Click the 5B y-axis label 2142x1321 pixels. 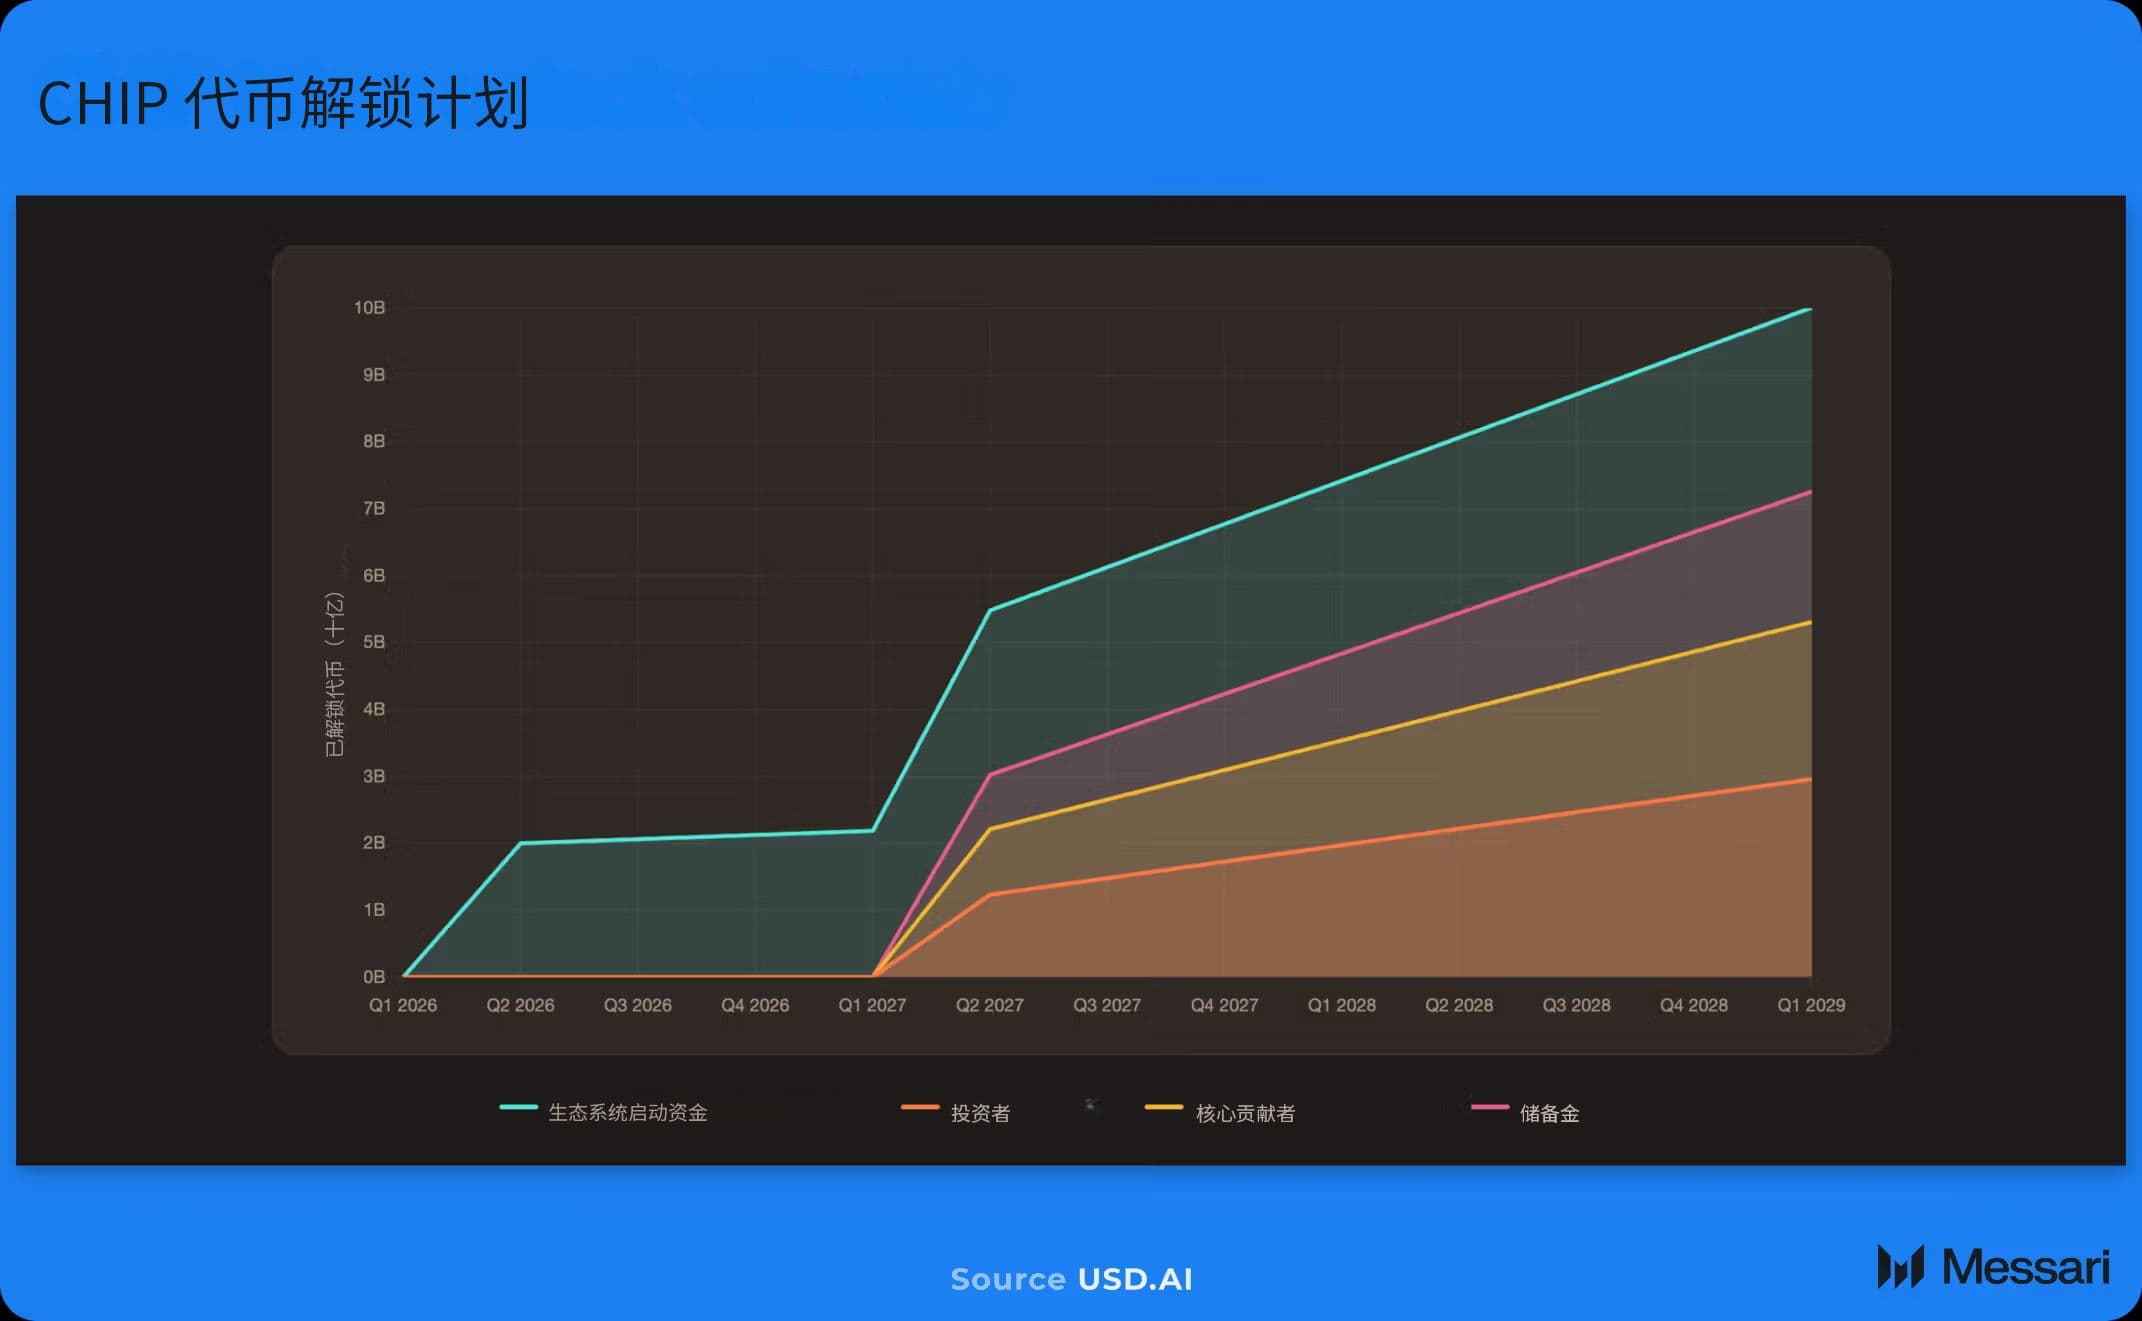(374, 642)
